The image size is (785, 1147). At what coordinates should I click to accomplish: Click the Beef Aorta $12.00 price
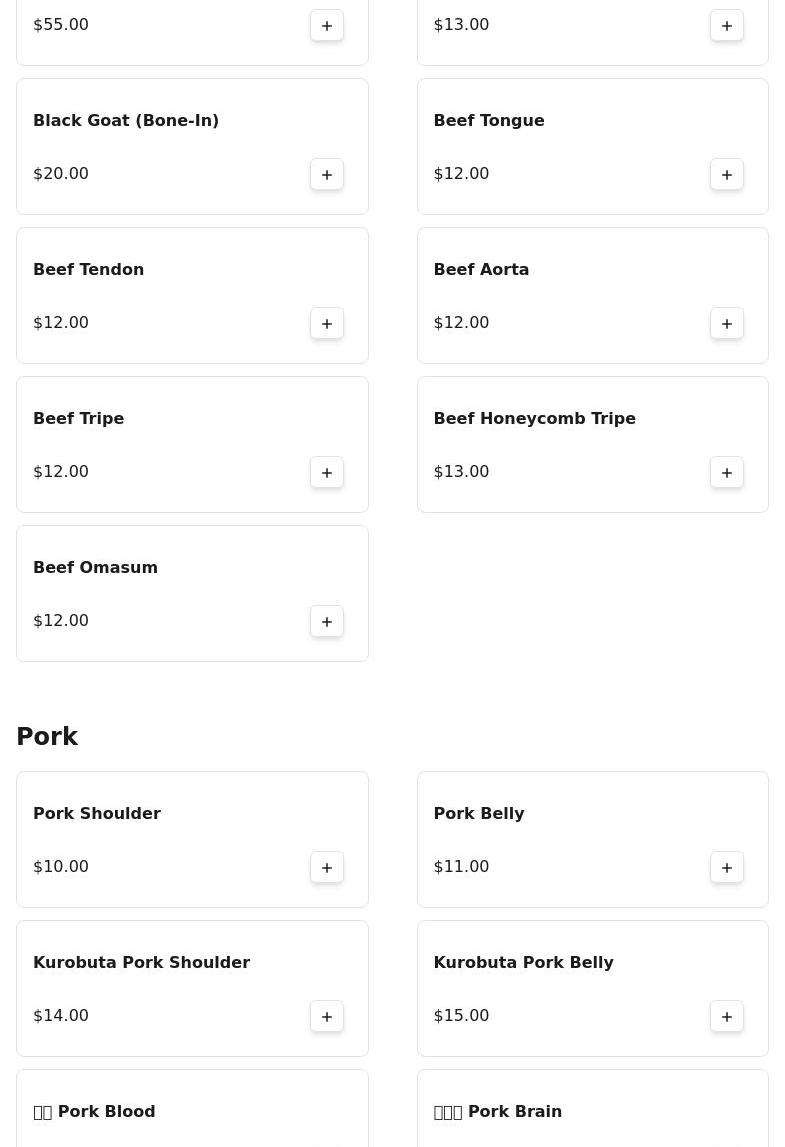(461, 322)
